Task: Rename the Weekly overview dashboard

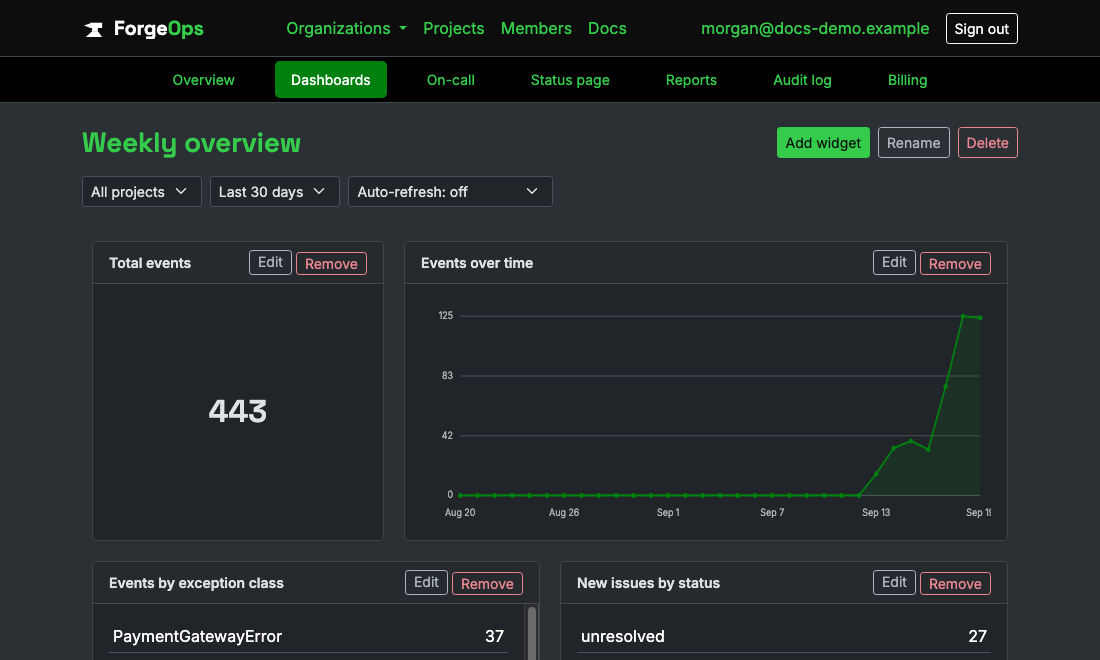Action: (913, 142)
